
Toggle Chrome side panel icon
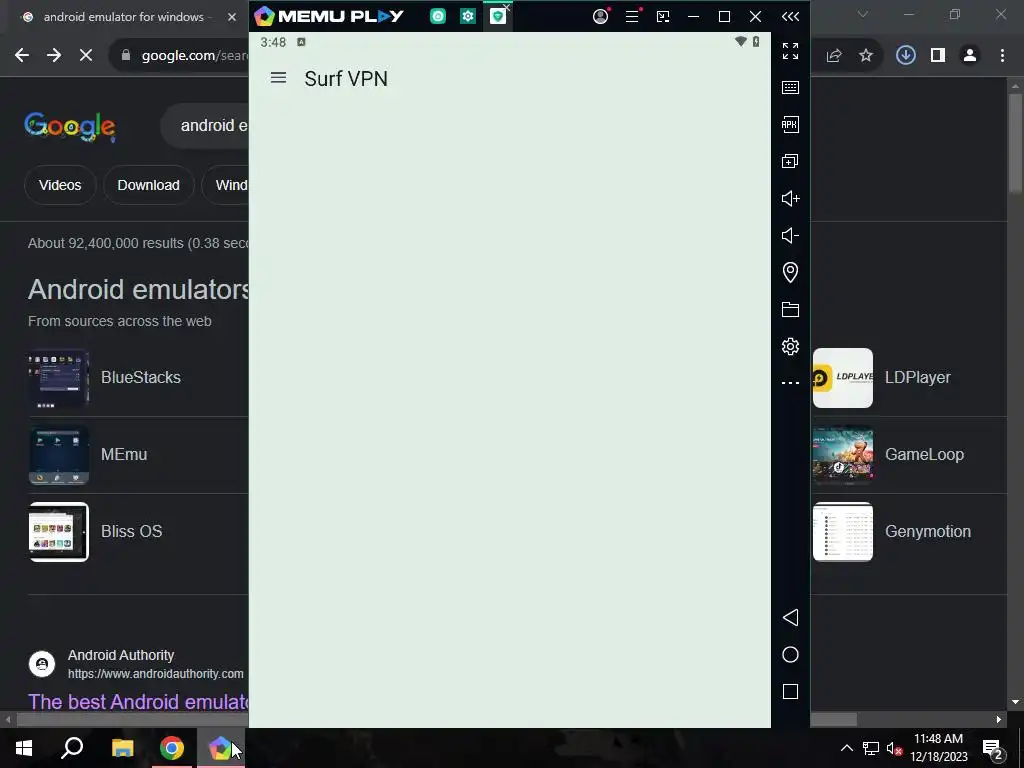(x=938, y=56)
